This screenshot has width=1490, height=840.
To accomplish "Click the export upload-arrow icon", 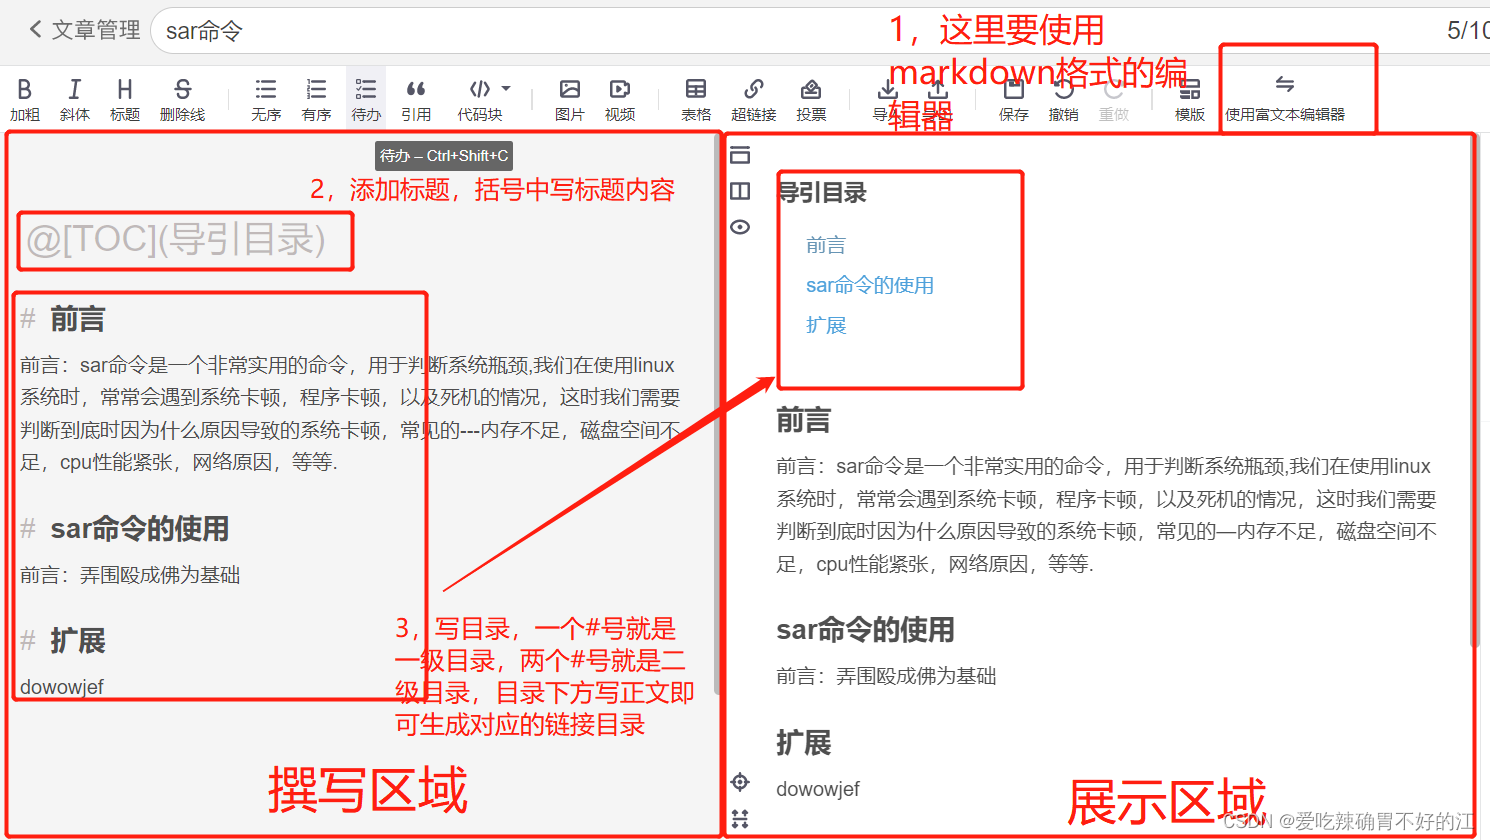I will pyautogui.click(x=938, y=90).
